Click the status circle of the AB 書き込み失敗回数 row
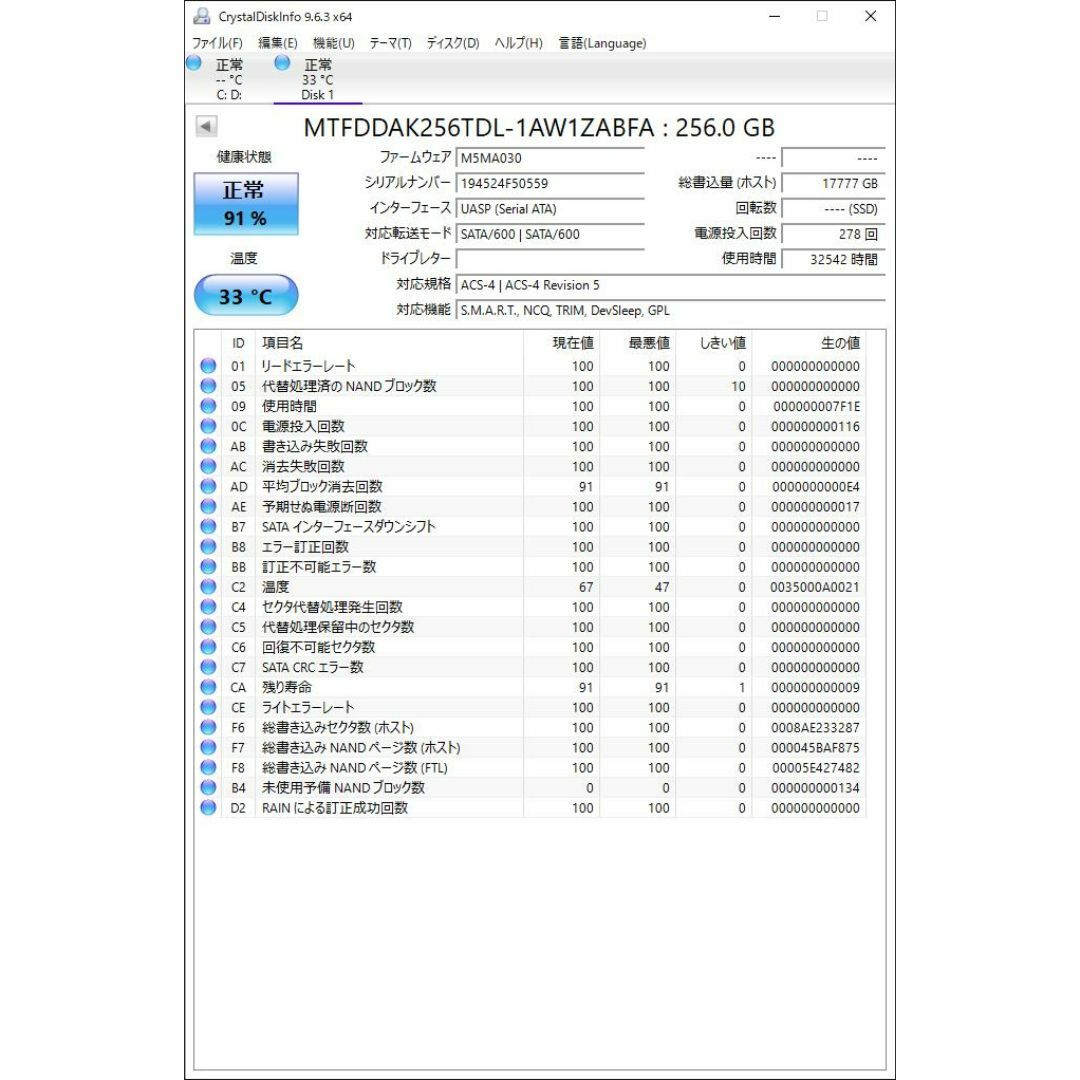Viewport: 1080px width, 1080px height. pyautogui.click(x=208, y=446)
